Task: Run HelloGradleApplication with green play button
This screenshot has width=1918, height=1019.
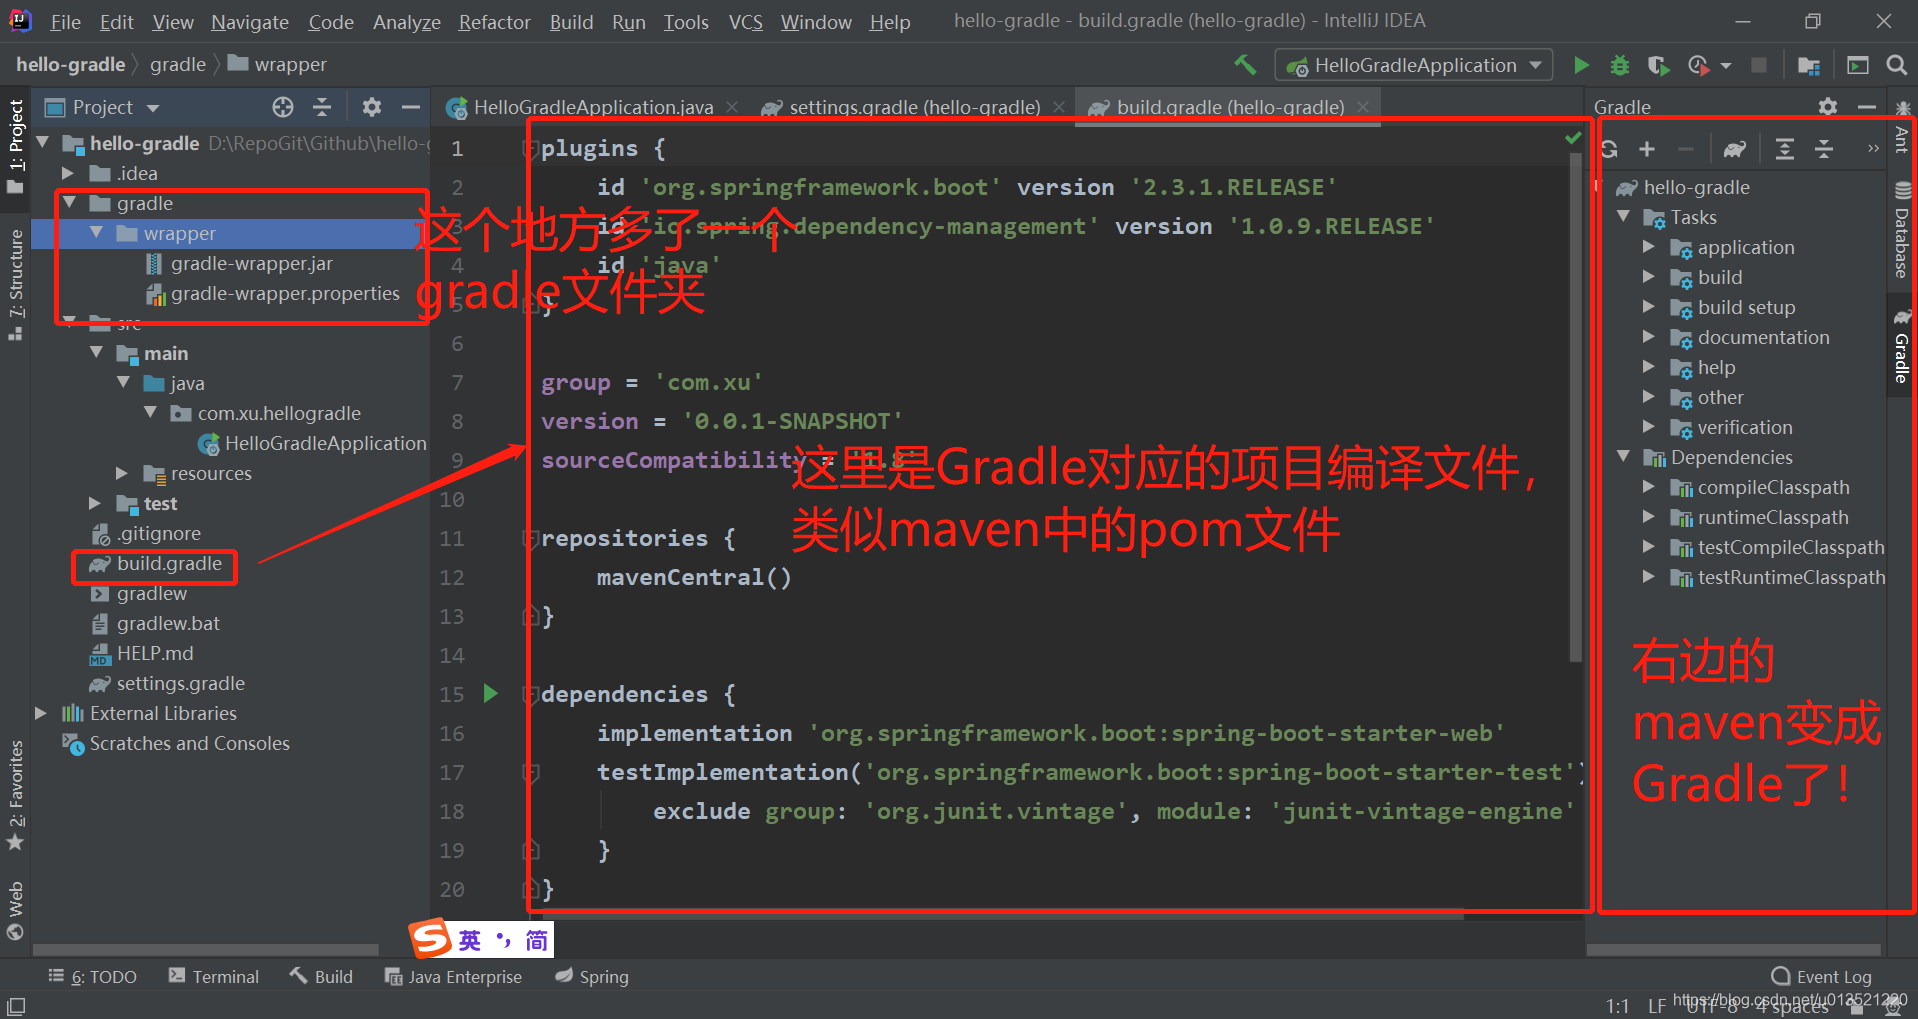Action: tap(1581, 65)
